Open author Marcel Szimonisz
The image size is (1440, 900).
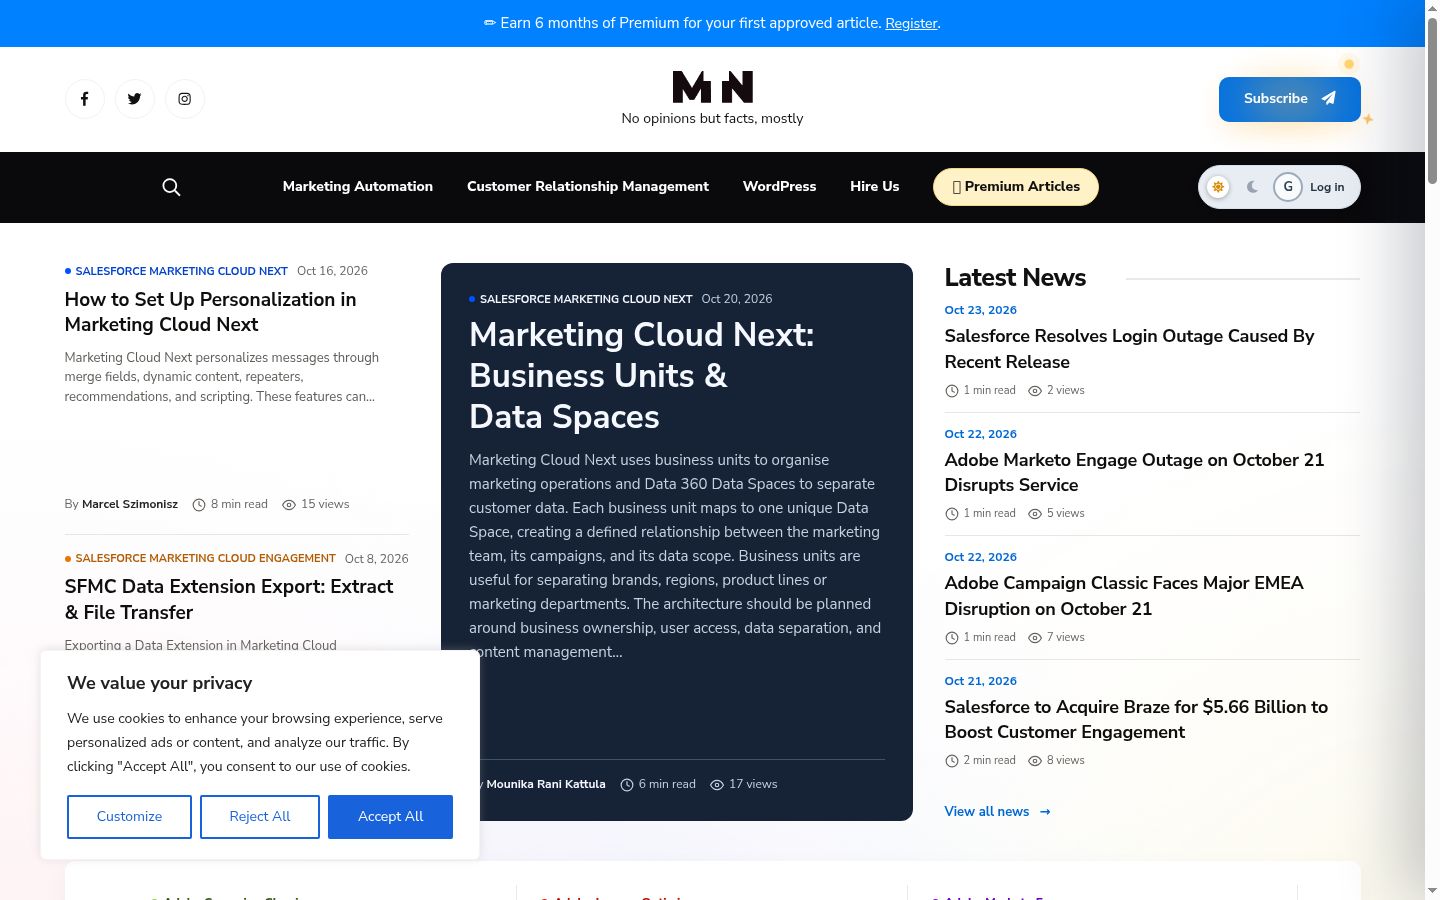[130, 505]
